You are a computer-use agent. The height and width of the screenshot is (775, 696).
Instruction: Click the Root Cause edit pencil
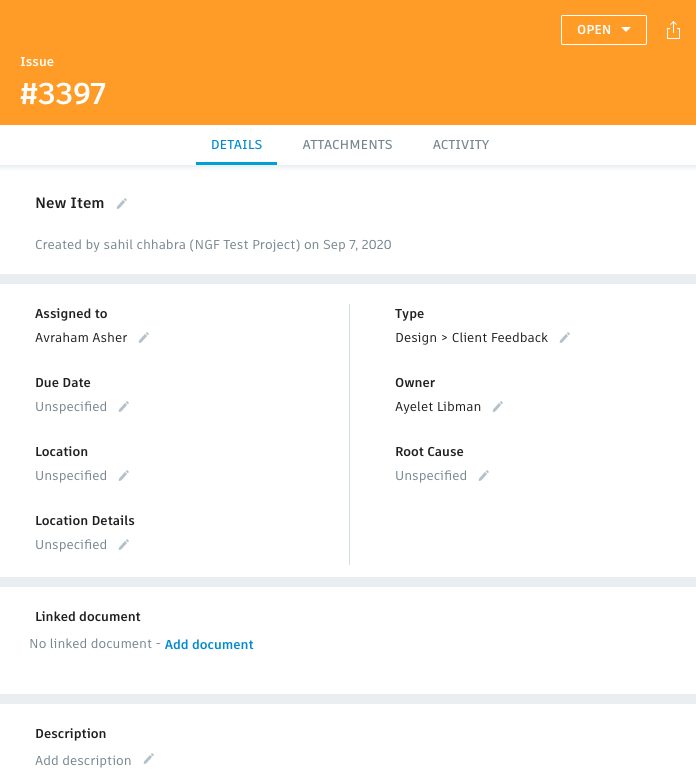484,476
